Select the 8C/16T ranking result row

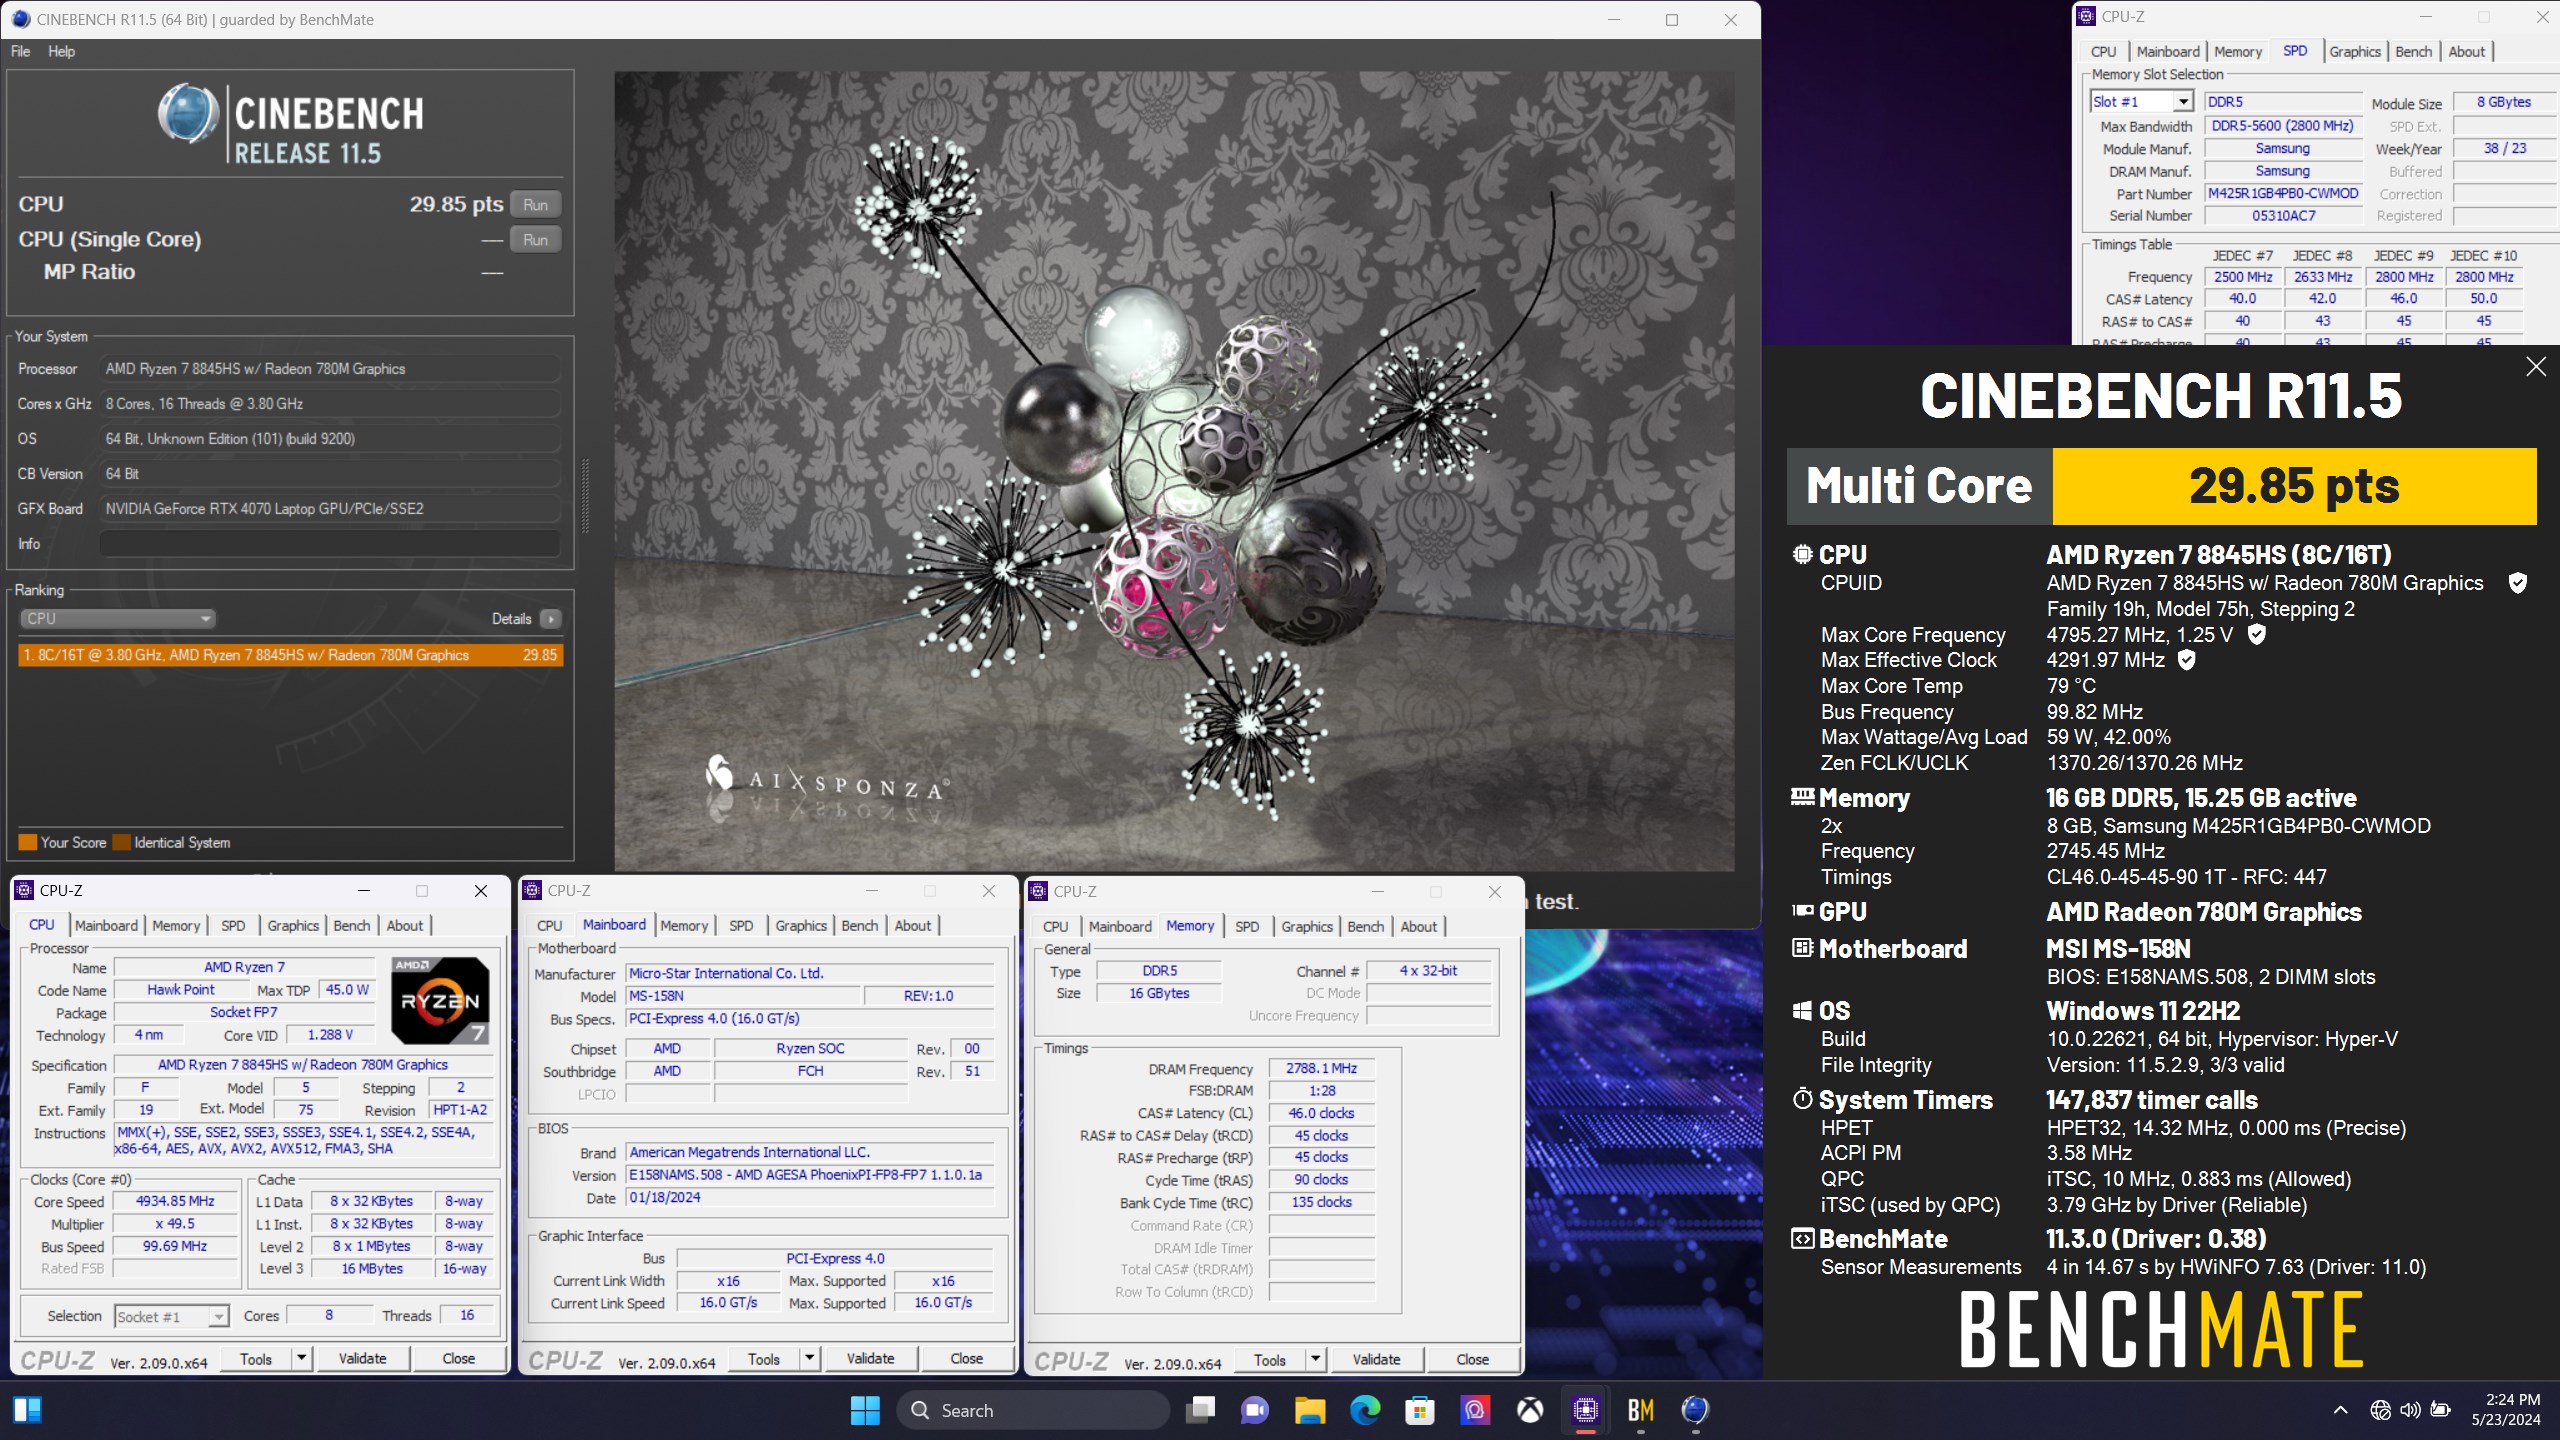pos(290,655)
